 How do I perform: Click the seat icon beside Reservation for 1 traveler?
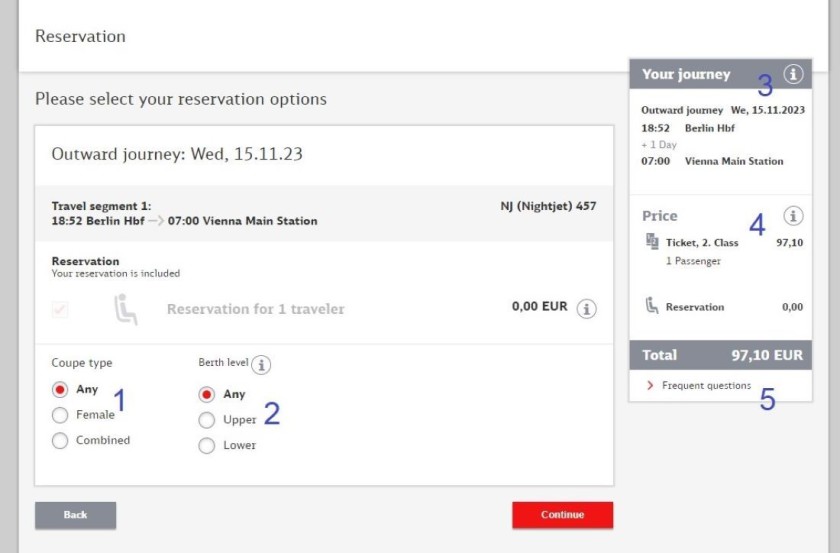(x=125, y=310)
